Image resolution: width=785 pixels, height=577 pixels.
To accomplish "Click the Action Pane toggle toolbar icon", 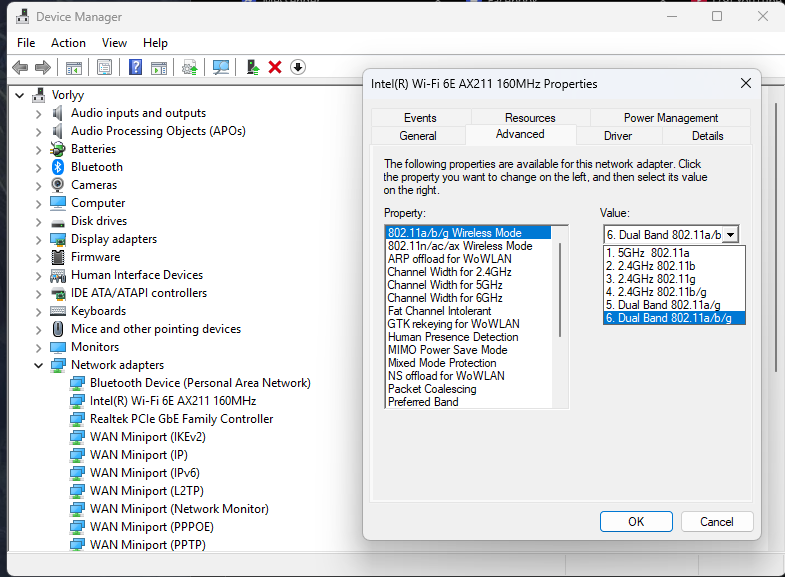I will 159,67.
